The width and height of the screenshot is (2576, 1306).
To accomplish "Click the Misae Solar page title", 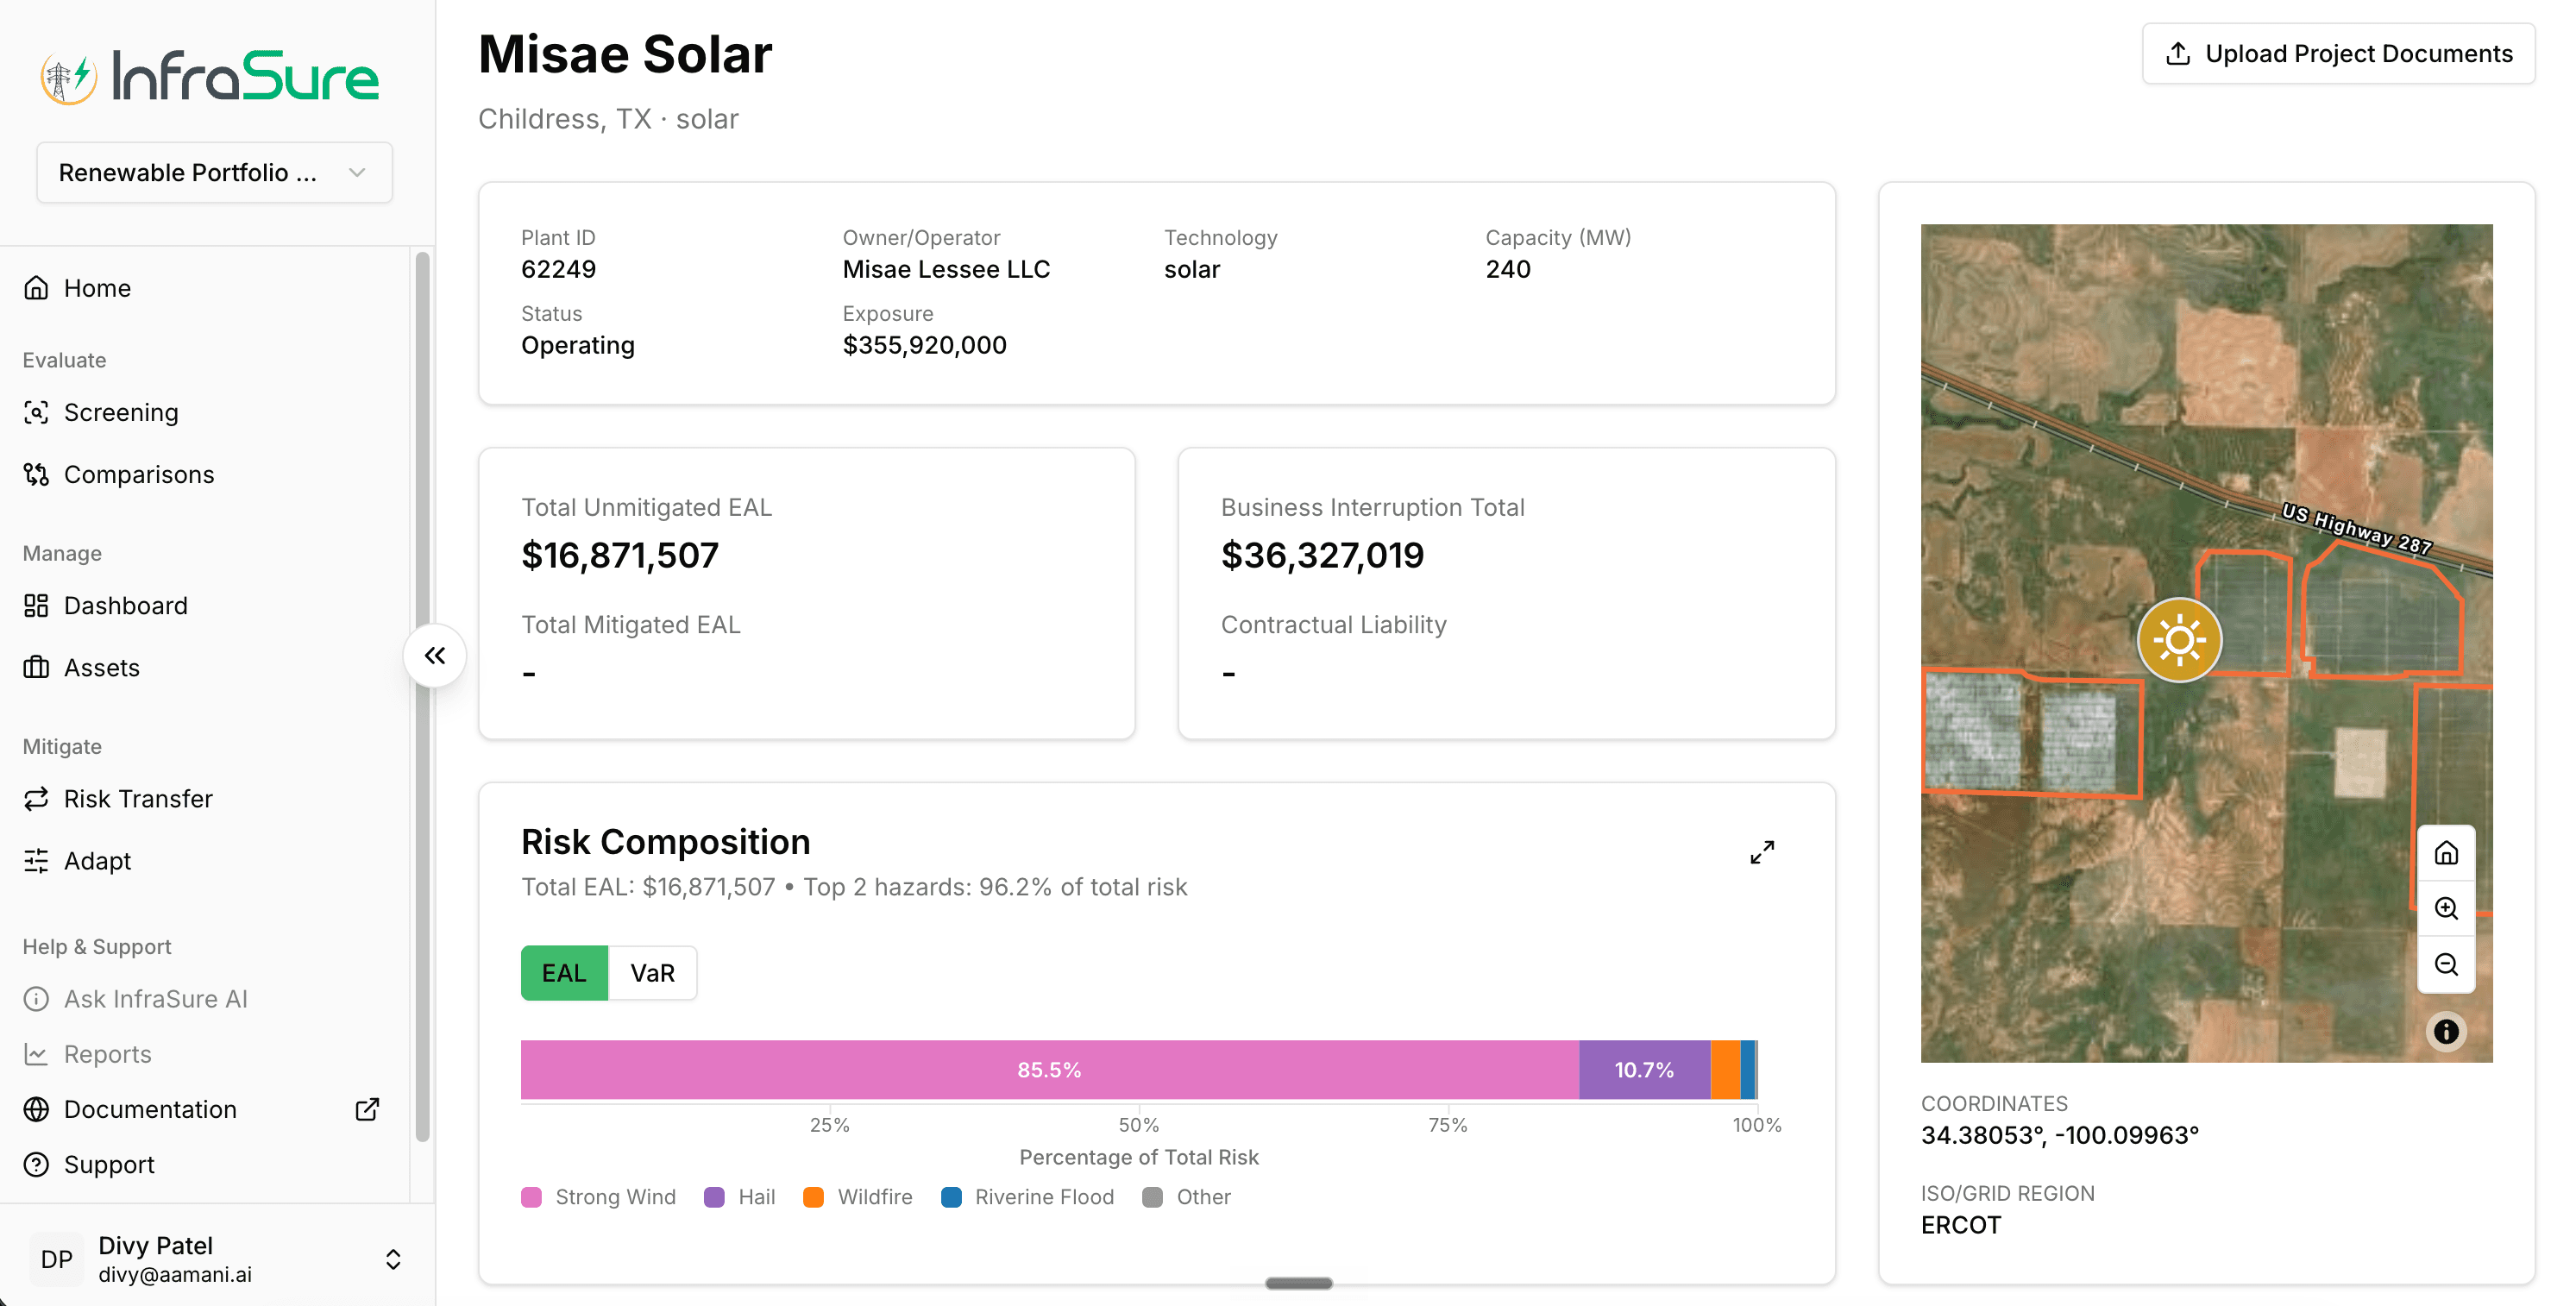I will [x=625, y=54].
